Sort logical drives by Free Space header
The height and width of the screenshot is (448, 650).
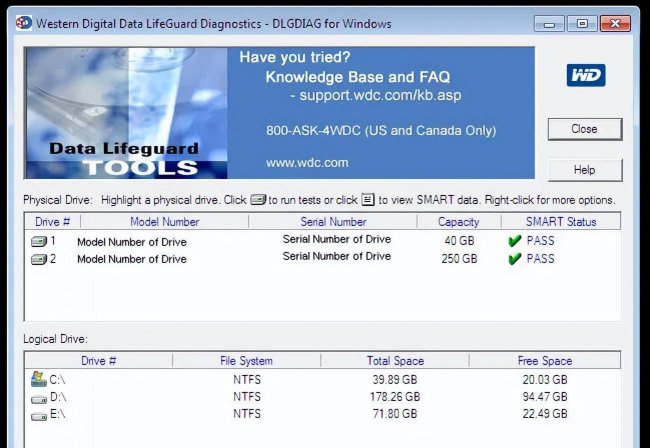(545, 361)
